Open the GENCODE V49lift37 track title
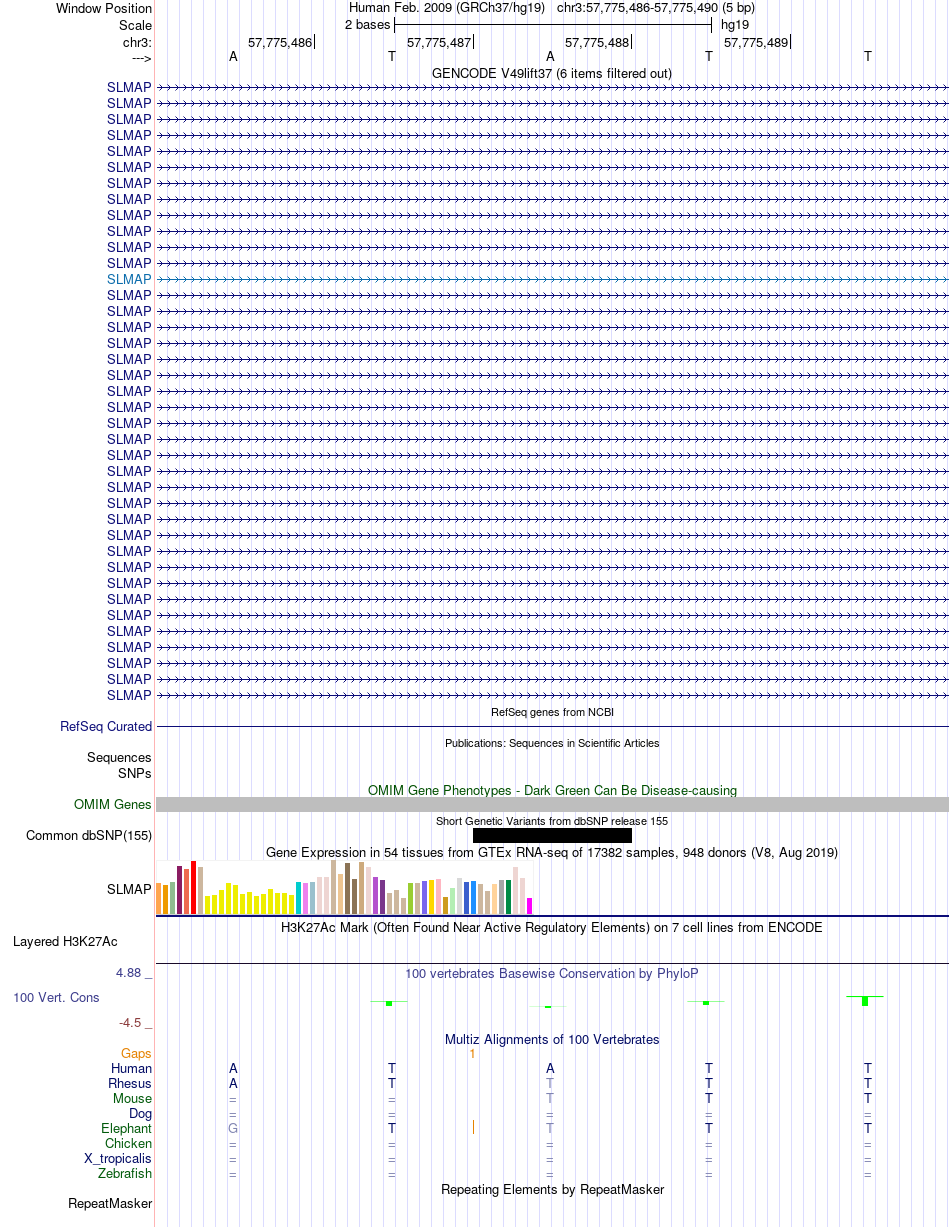This screenshot has height=1227, width=950. click(551, 73)
